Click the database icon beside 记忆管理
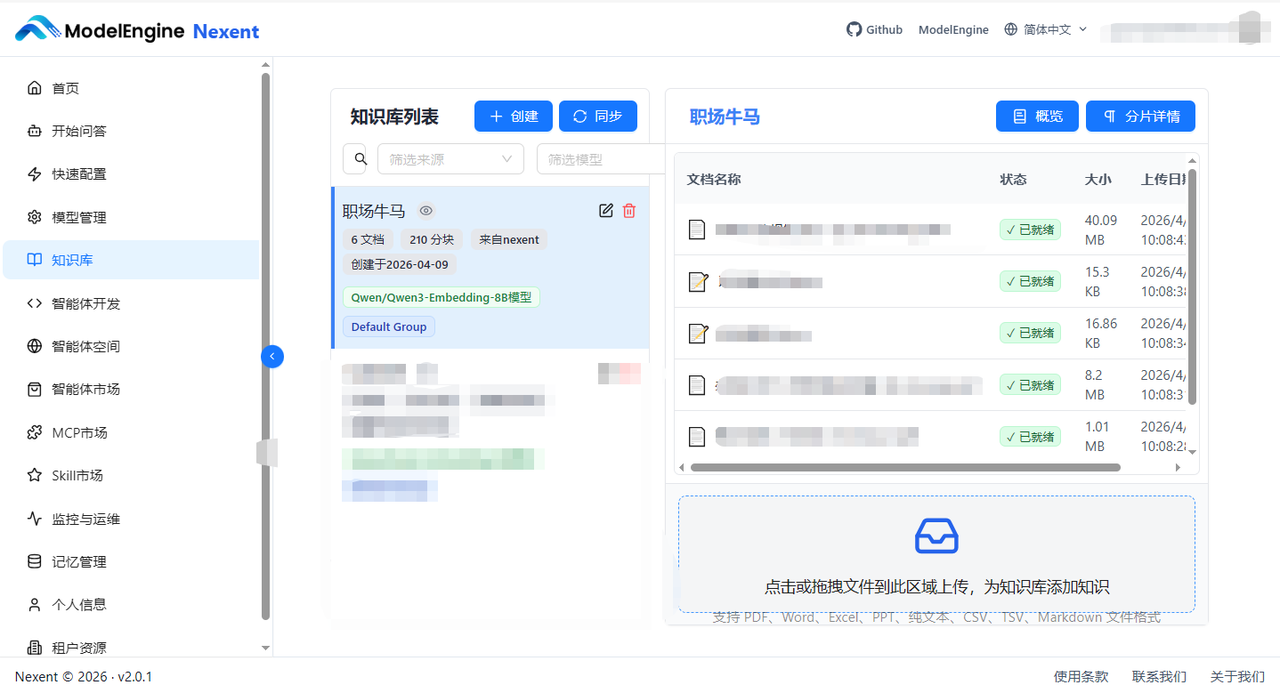This screenshot has height=693, width=1280. tap(35, 562)
